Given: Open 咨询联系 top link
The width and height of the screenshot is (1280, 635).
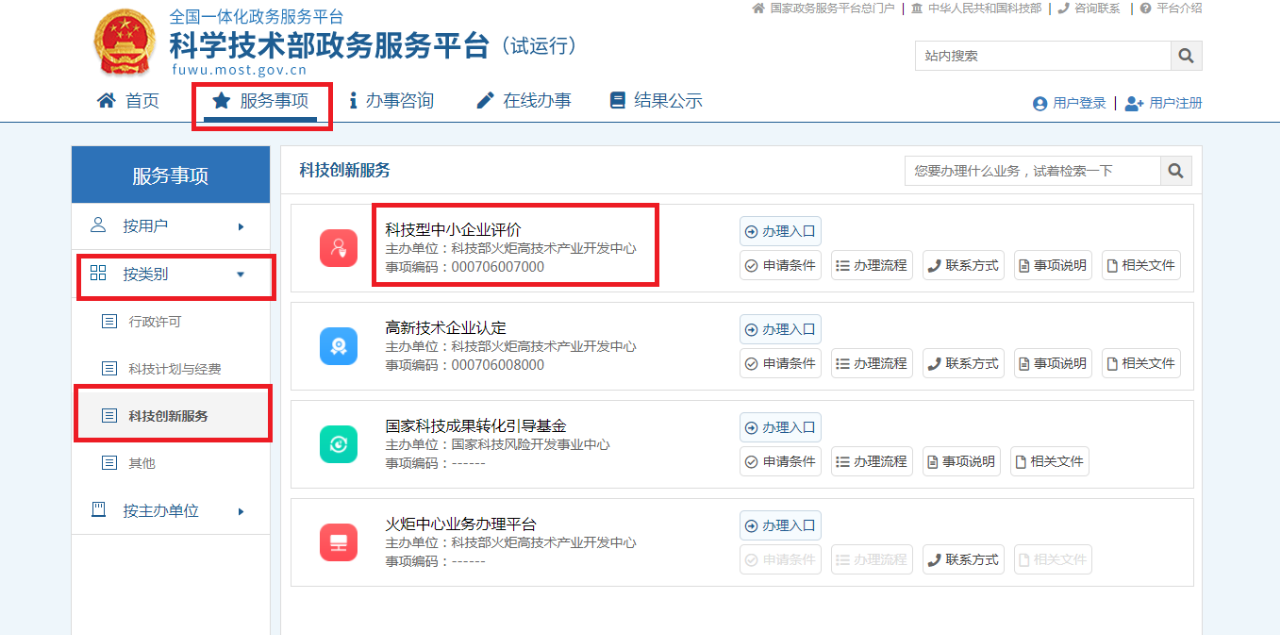Looking at the screenshot, I should coord(1089,8).
